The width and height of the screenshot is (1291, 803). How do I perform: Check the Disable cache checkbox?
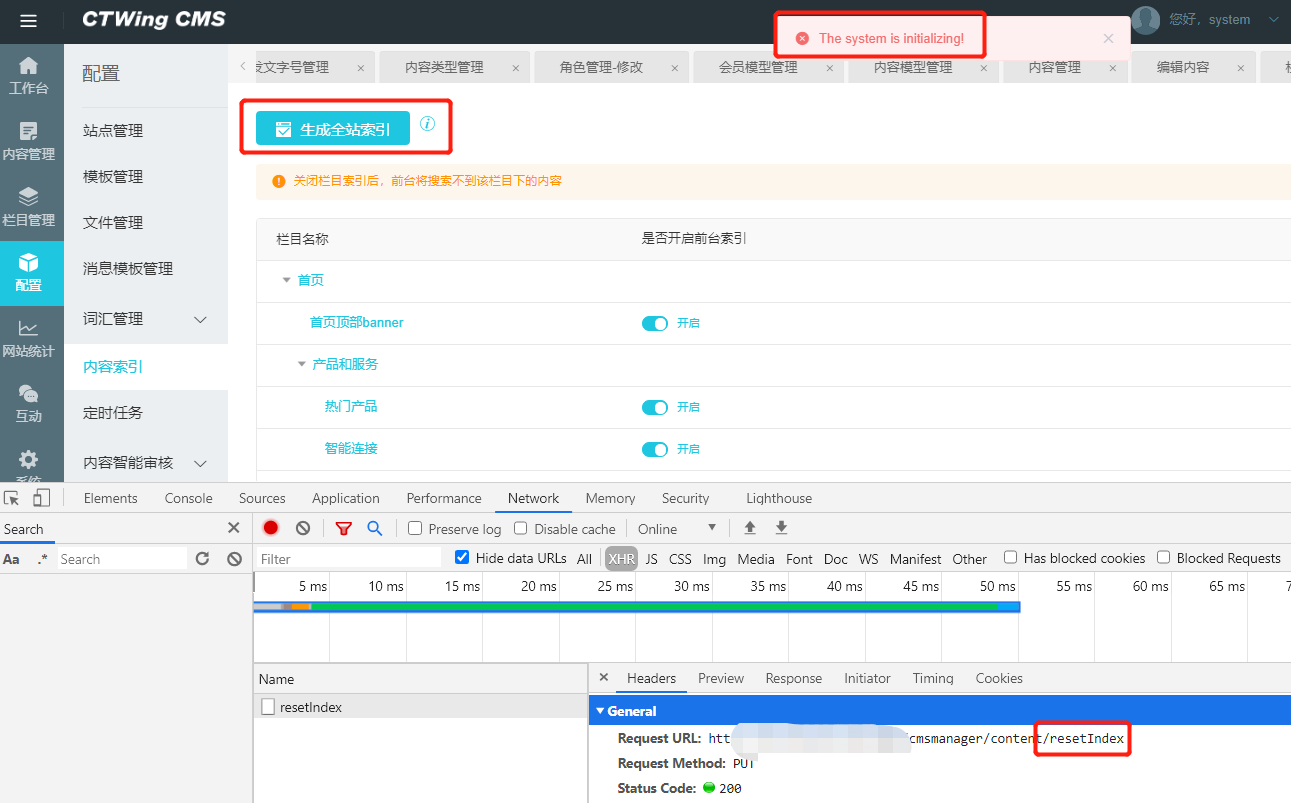coord(521,528)
